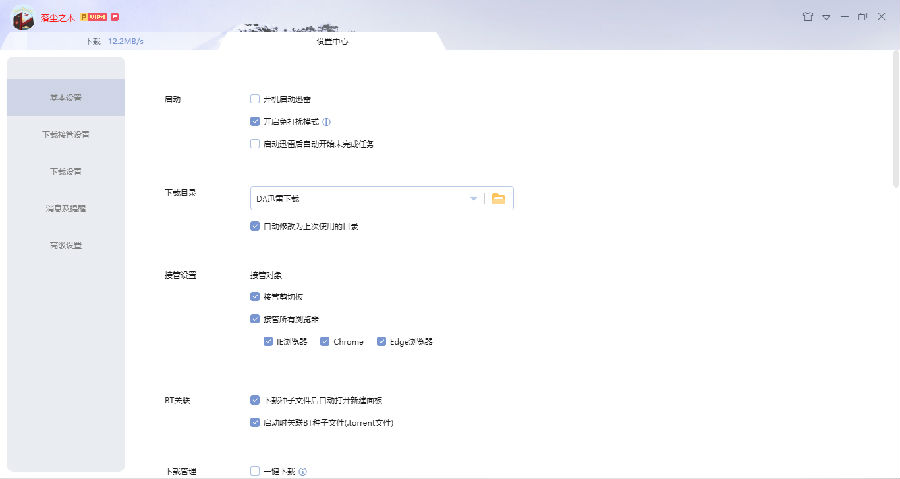Click the info icon beside the 免打扰模式 option

point(327,122)
